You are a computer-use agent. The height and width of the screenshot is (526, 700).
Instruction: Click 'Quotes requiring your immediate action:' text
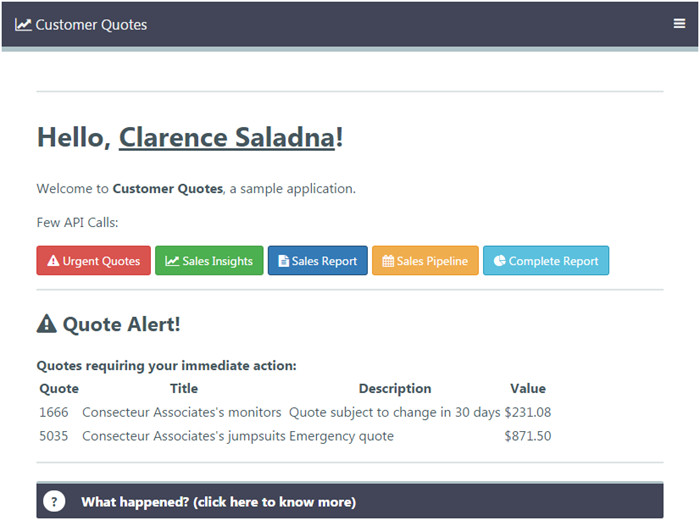(167, 366)
